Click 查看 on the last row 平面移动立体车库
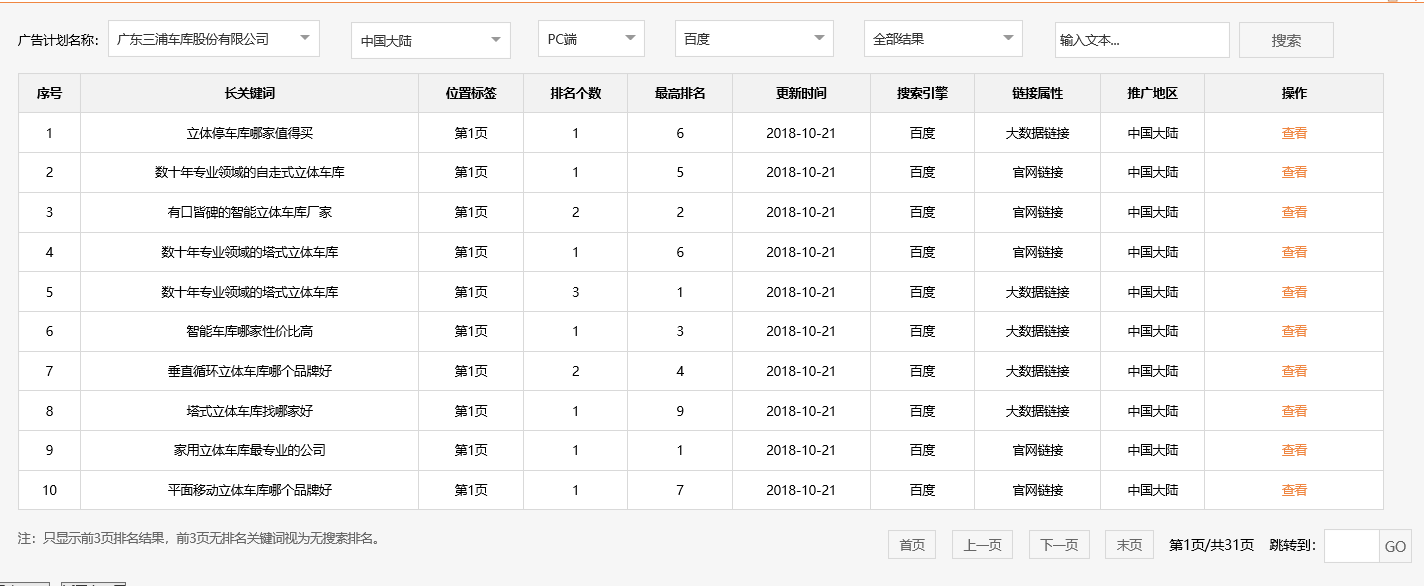1424x586 pixels. 1293,490
